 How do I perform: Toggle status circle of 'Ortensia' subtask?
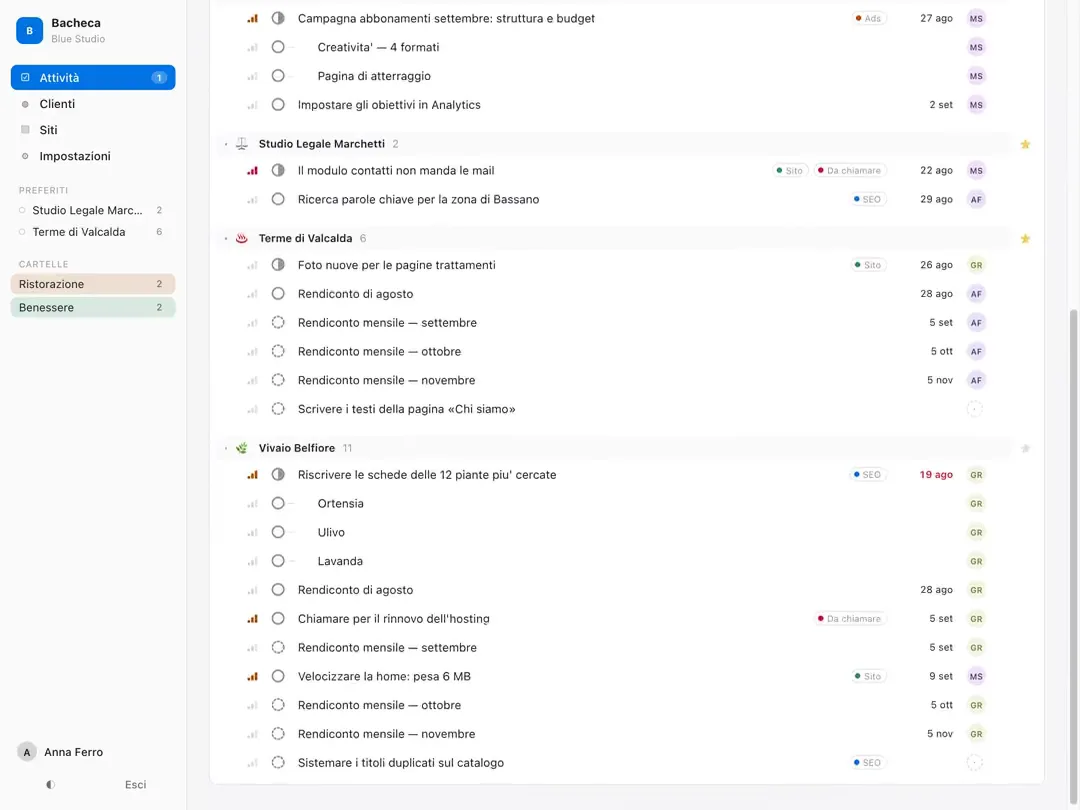278,503
